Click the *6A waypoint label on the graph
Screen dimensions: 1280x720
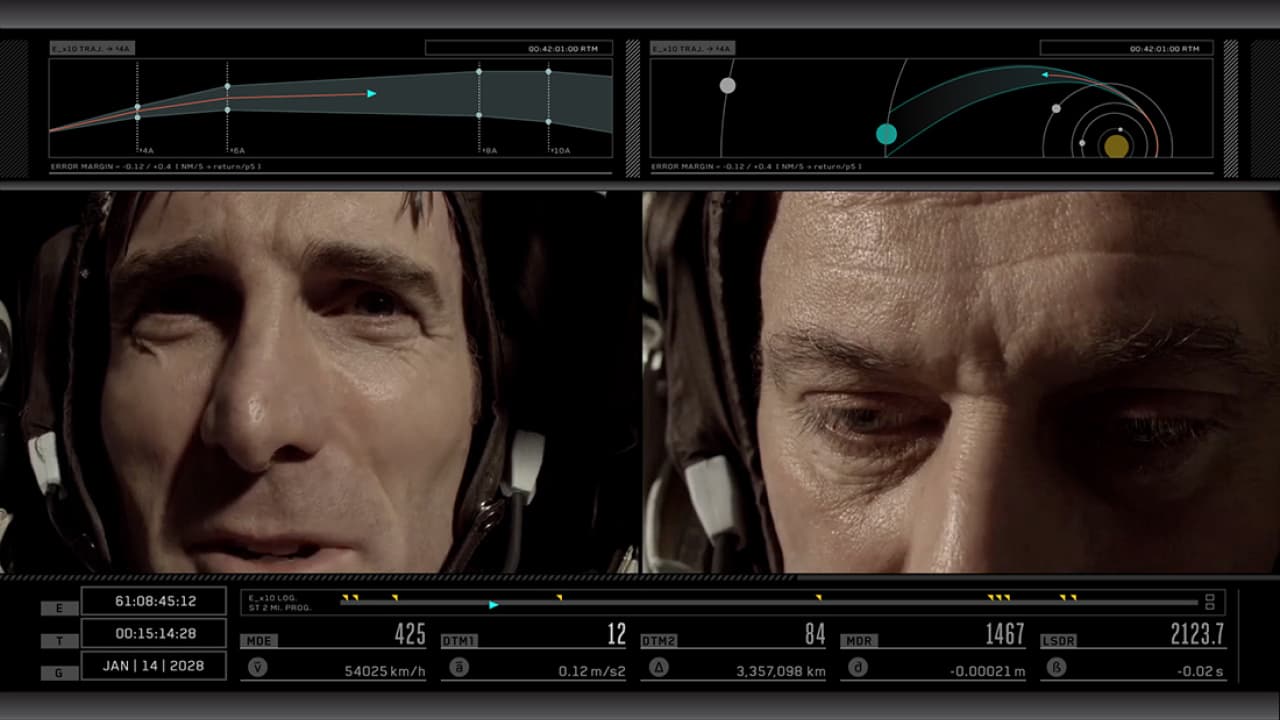point(237,150)
